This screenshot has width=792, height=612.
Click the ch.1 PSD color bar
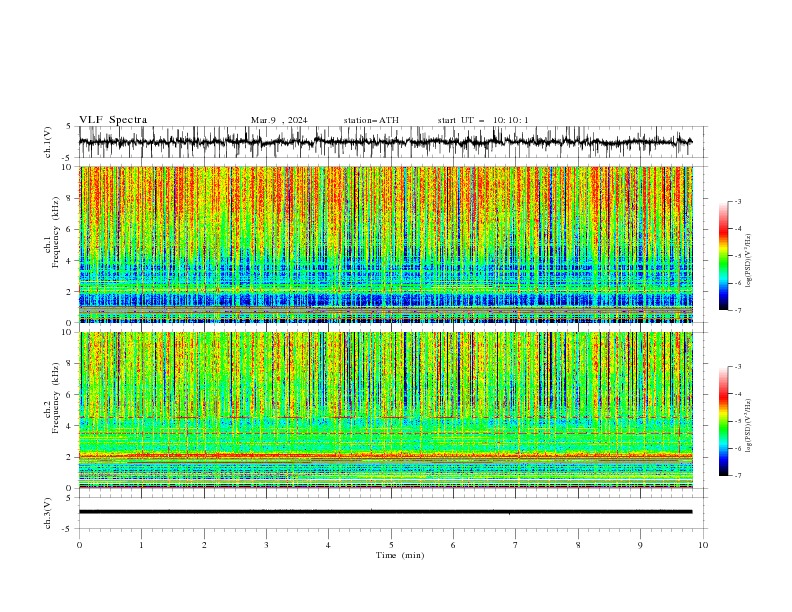point(723,256)
